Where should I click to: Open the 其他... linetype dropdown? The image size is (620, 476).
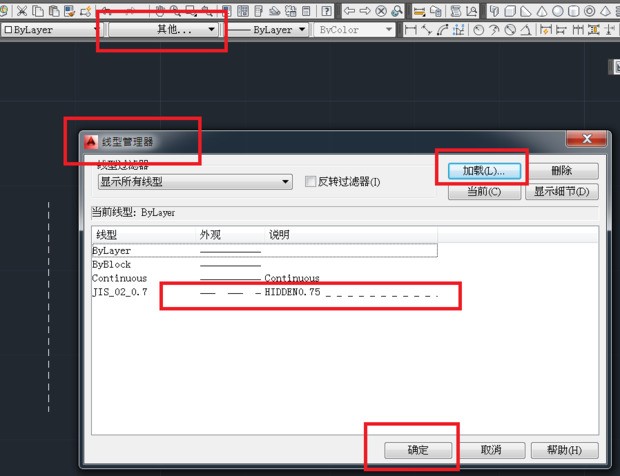click(x=163, y=30)
